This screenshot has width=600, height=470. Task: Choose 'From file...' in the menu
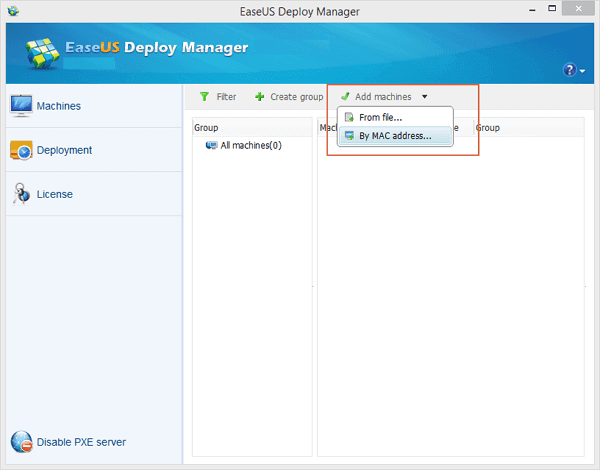(379, 118)
